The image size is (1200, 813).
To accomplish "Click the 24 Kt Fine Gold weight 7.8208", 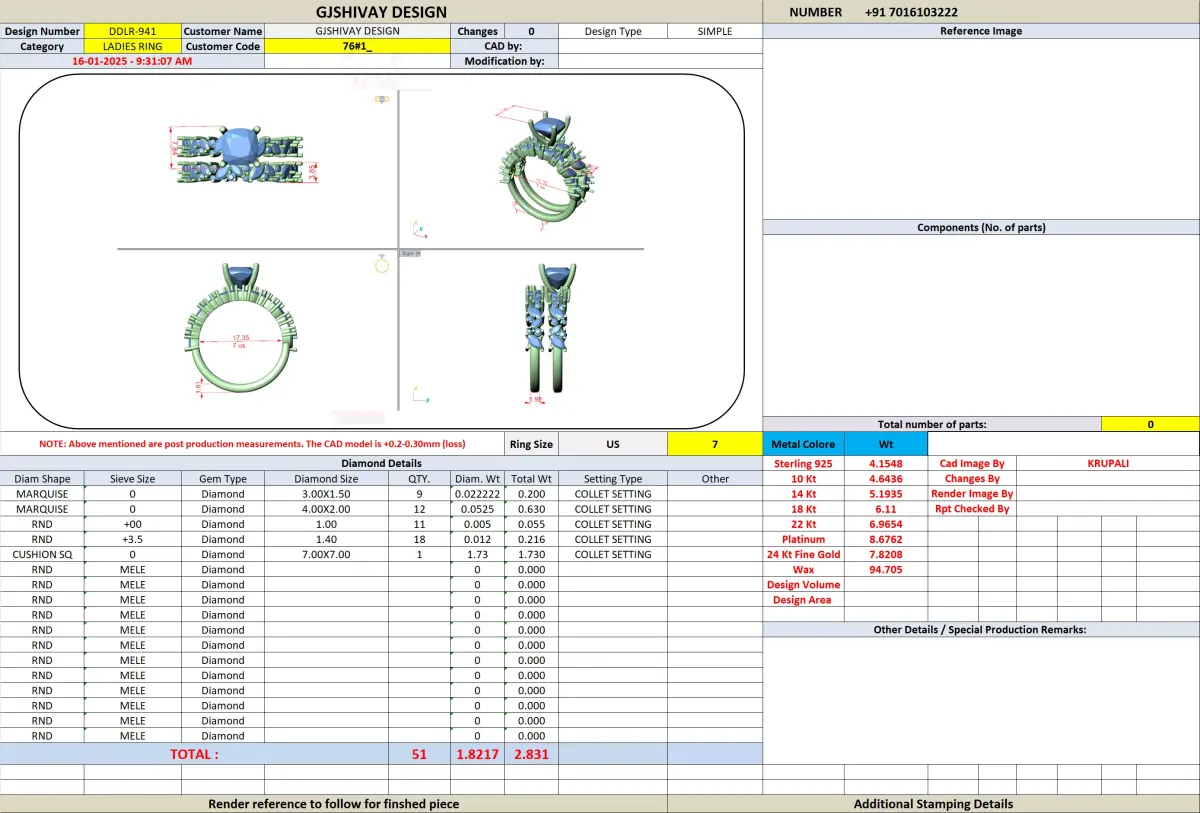I will (x=886, y=554).
